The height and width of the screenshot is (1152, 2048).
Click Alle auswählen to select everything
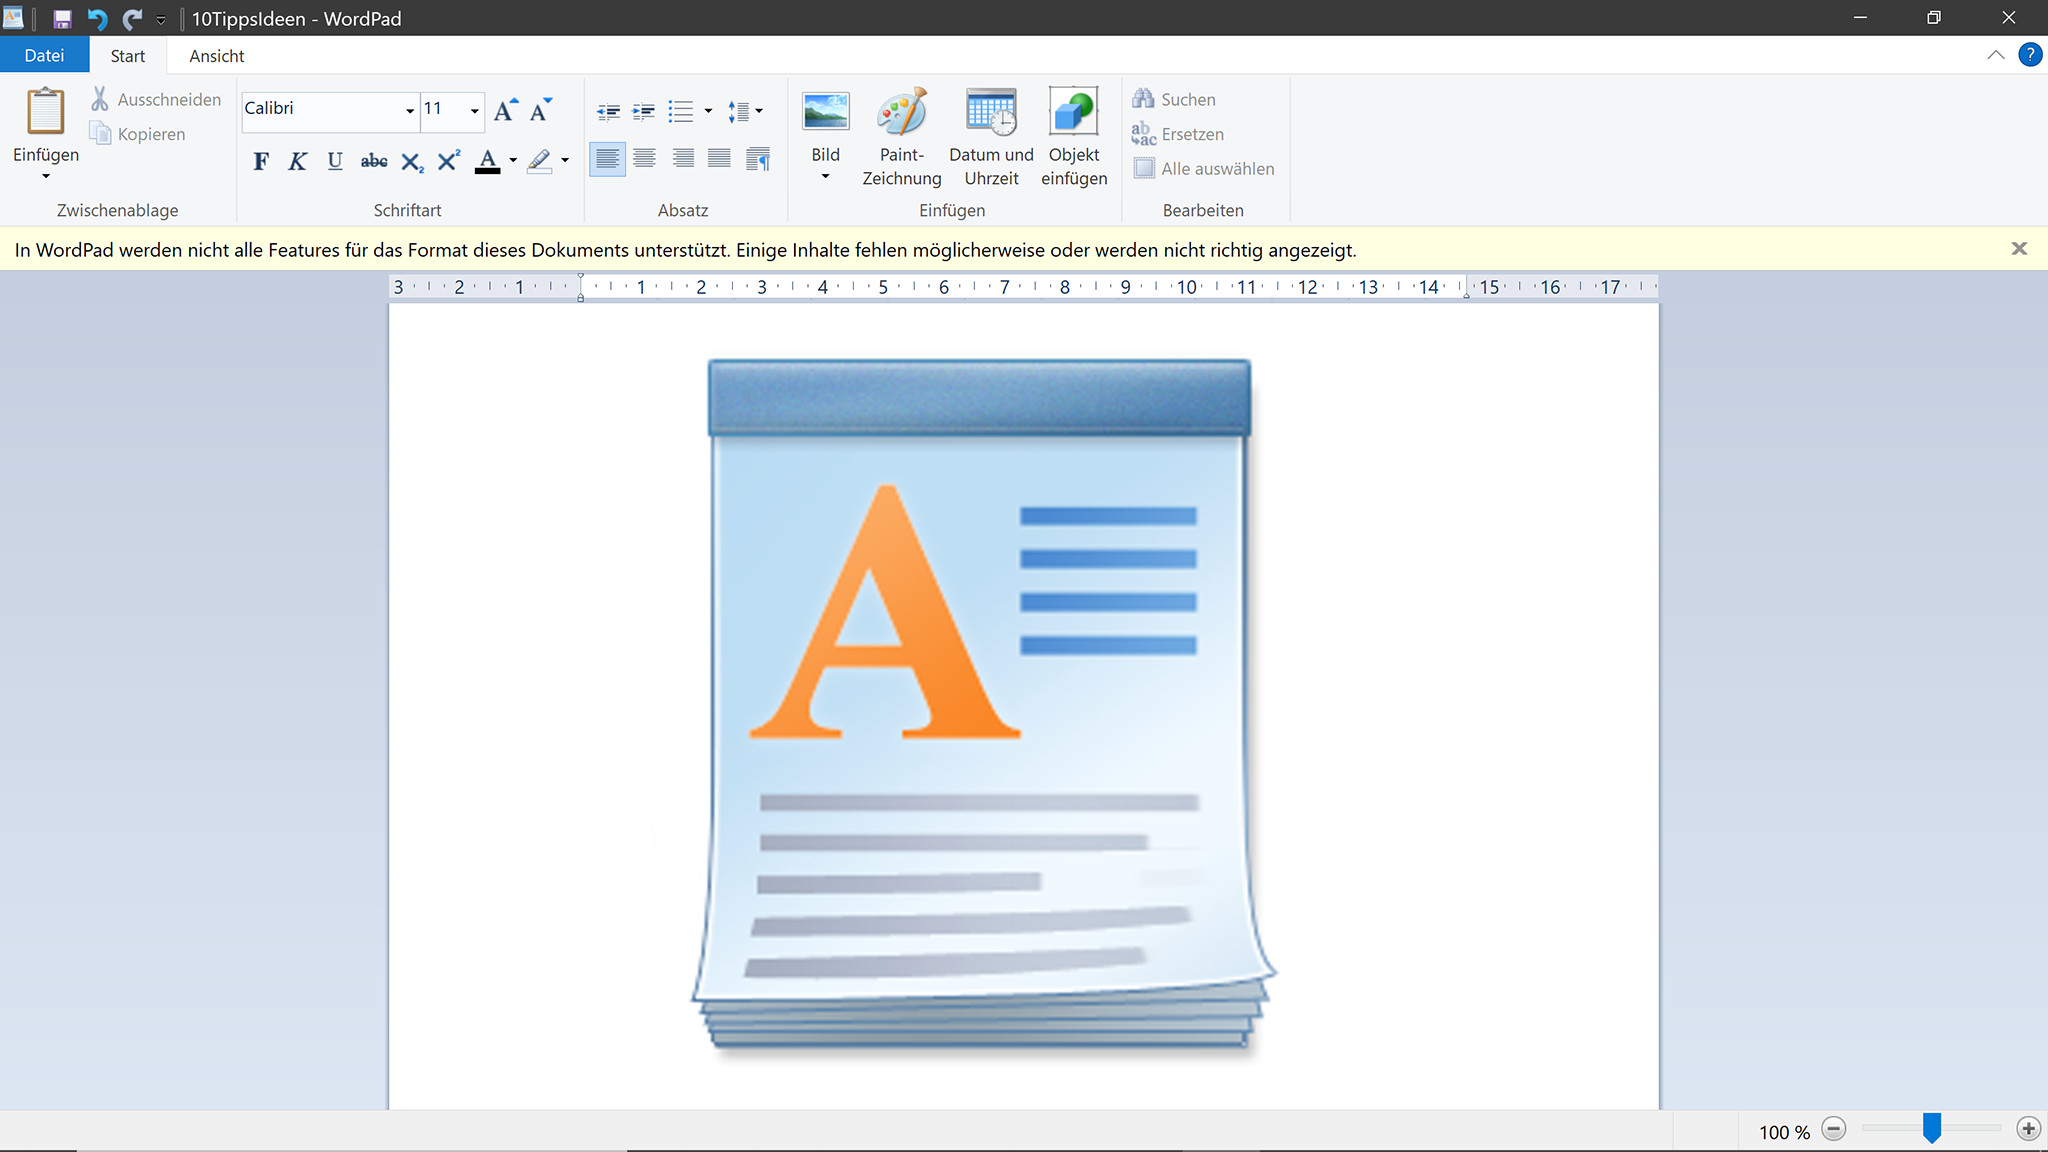pos(1216,168)
